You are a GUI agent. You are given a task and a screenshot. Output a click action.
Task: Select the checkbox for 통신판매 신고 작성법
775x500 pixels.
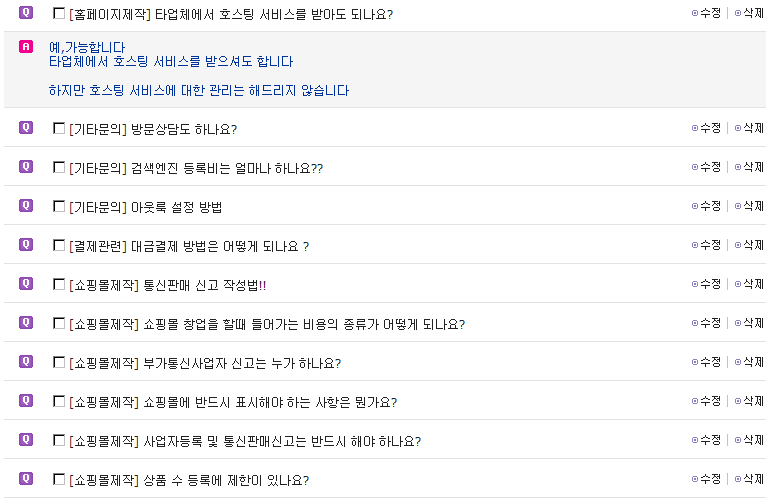[x=59, y=284]
